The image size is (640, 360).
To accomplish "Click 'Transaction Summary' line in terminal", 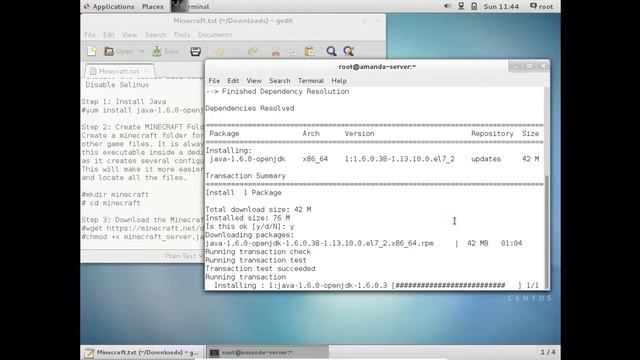I will click(x=245, y=176).
